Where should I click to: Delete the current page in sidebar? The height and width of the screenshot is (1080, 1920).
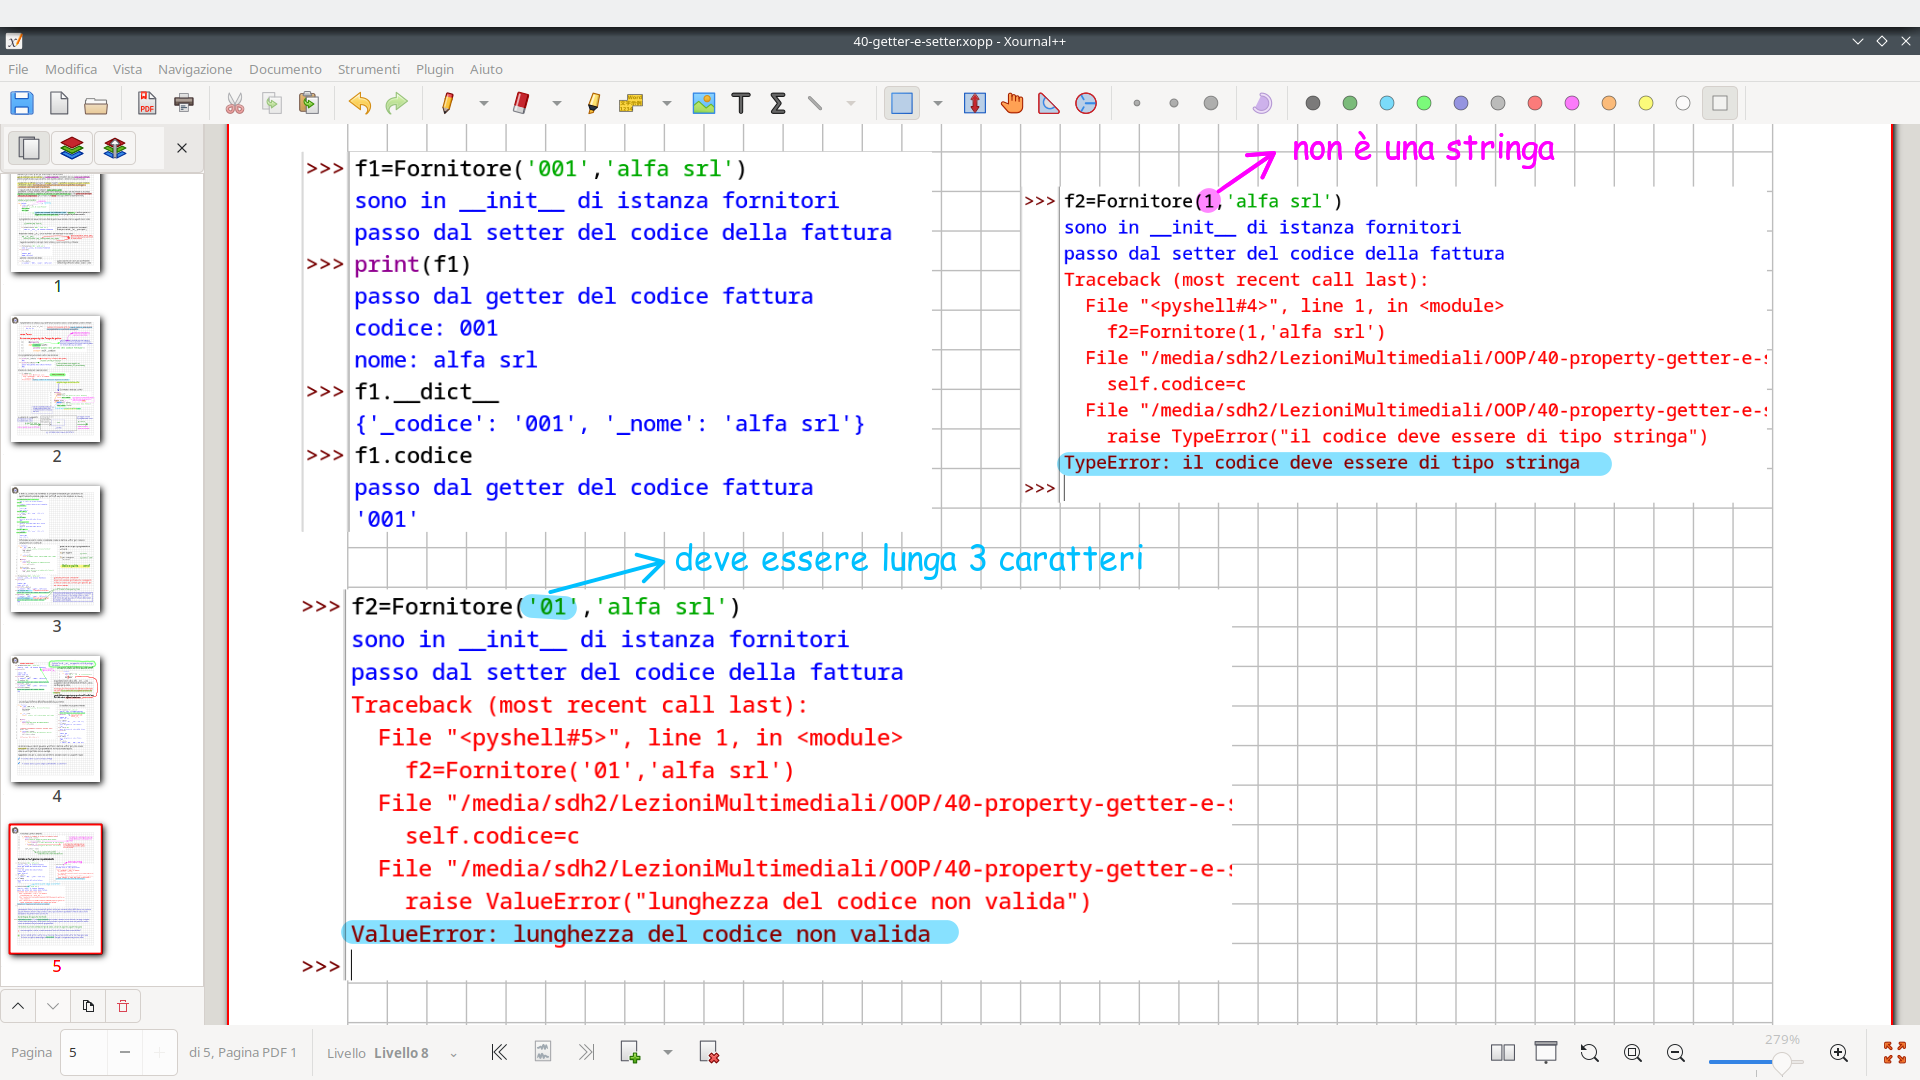click(123, 1006)
